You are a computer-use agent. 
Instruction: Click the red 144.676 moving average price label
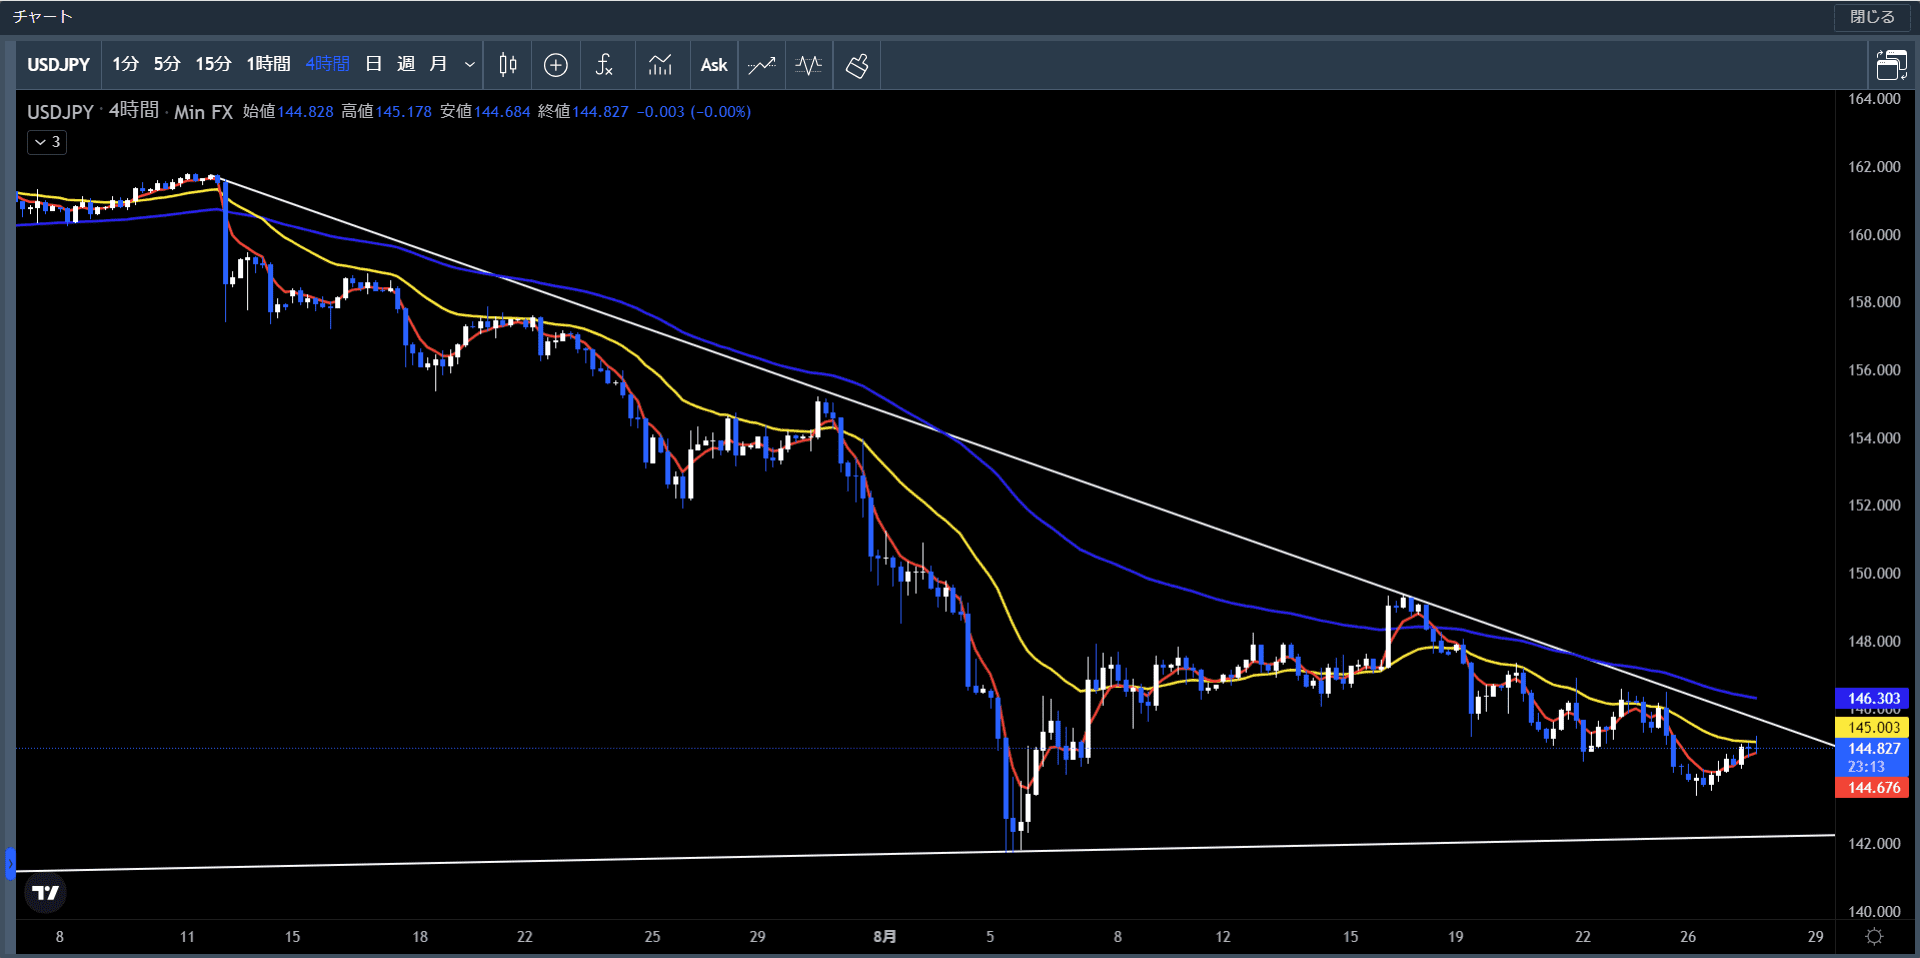1872,788
